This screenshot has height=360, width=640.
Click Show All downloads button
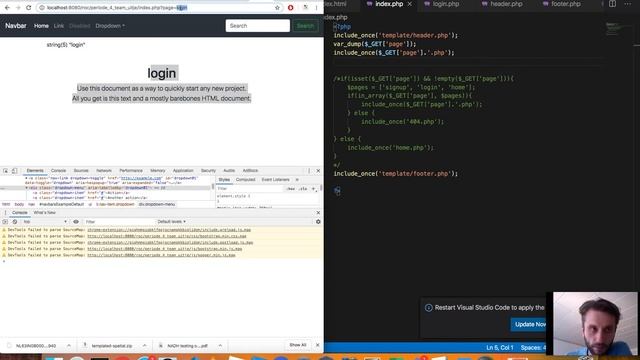[x=298, y=345]
